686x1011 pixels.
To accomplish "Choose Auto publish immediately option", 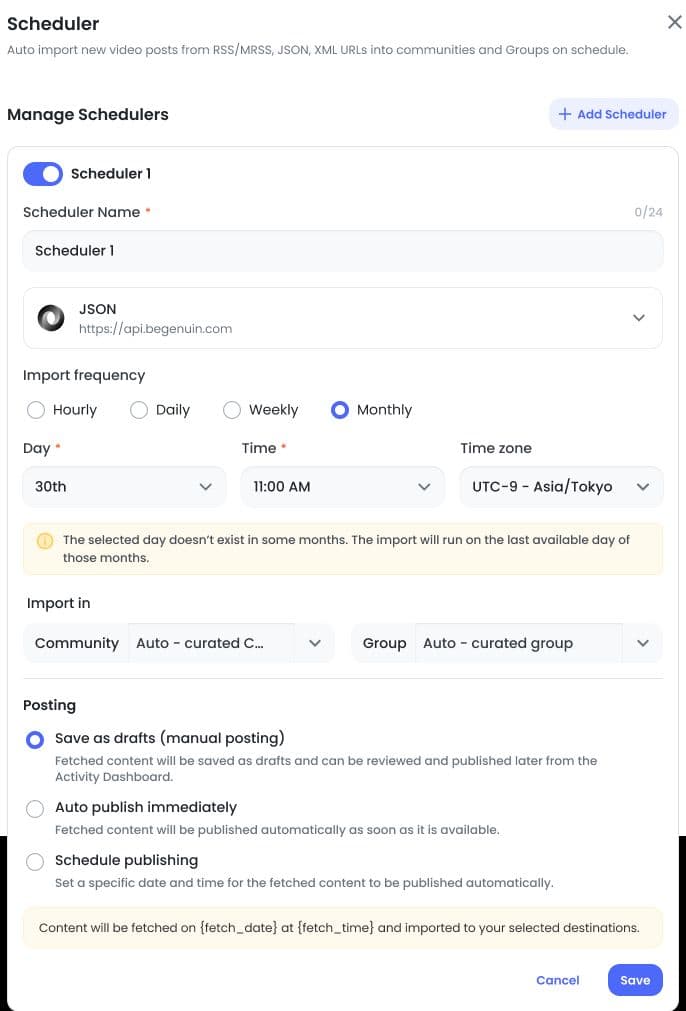I will [x=35, y=809].
